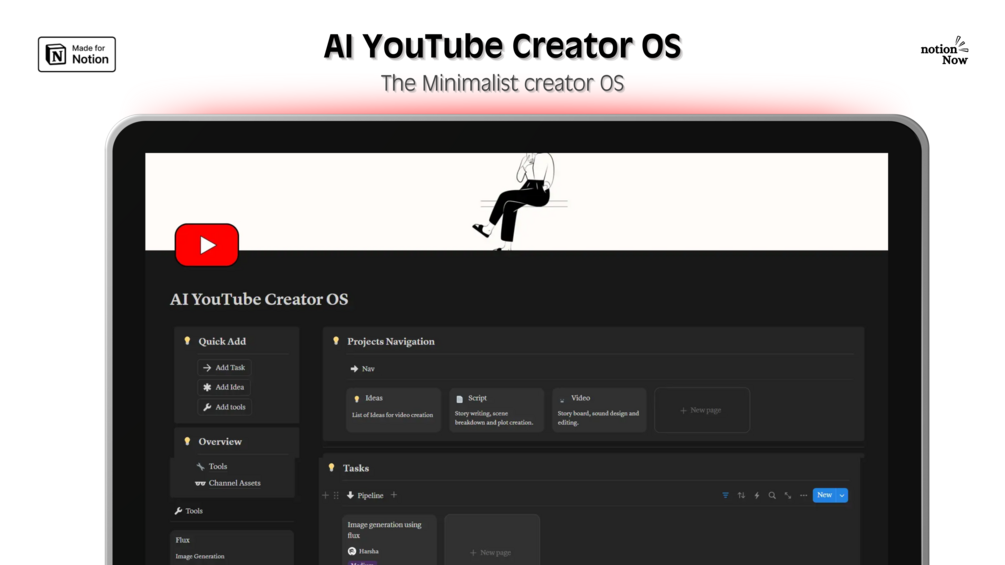Click 'The Minimalist creator OS' subtitle
Screen dimensions: 1005x565
tap(502, 83)
